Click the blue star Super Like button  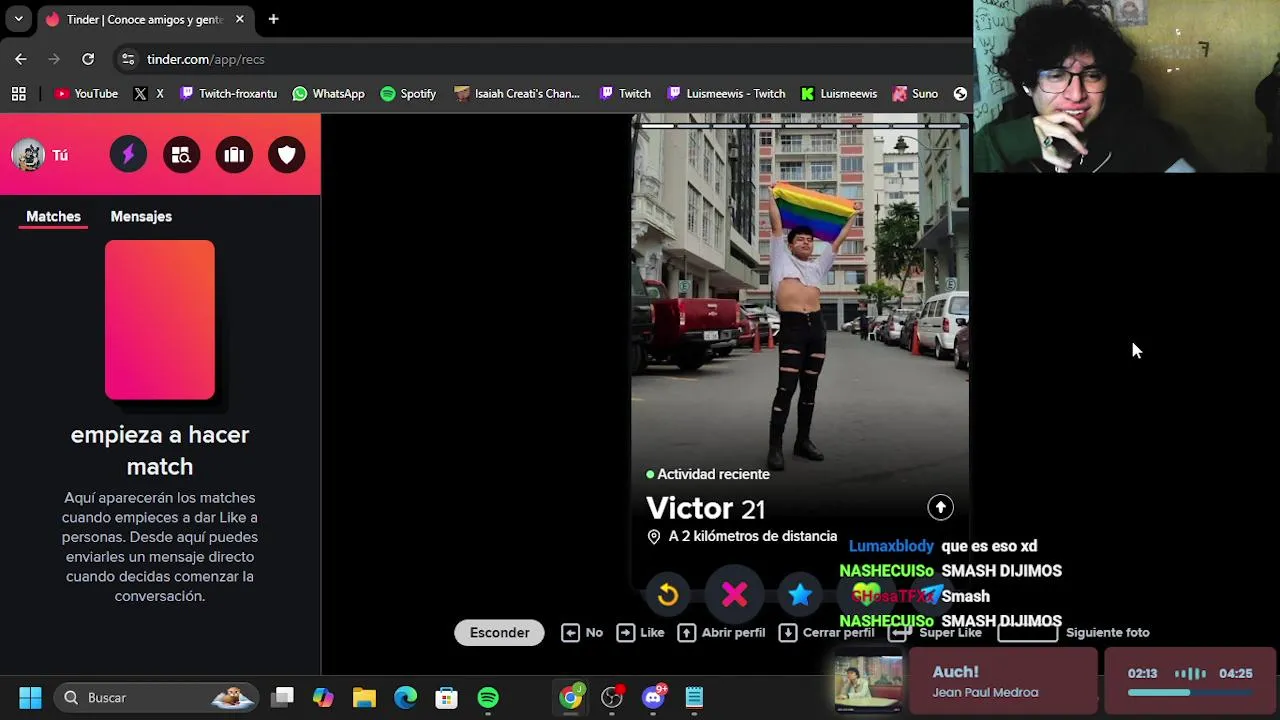tap(800, 596)
